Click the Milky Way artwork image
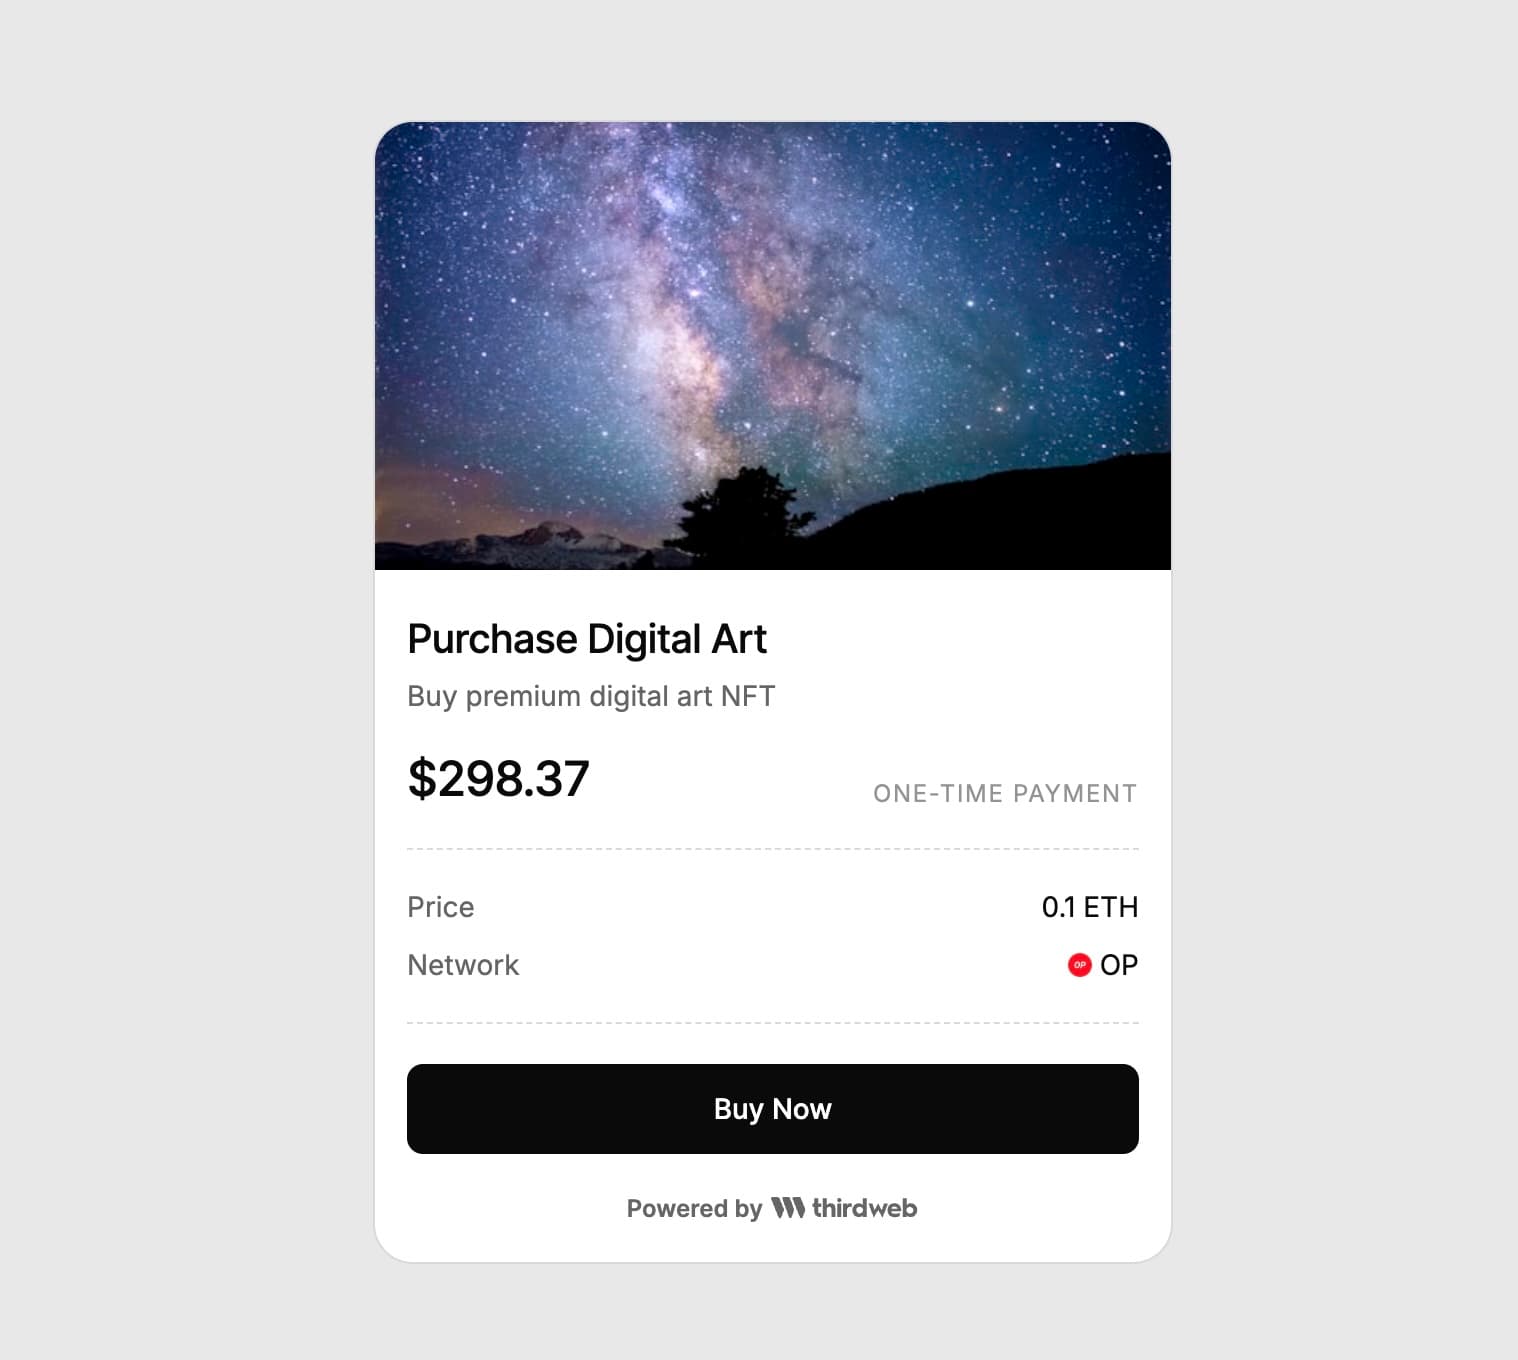 coord(772,300)
